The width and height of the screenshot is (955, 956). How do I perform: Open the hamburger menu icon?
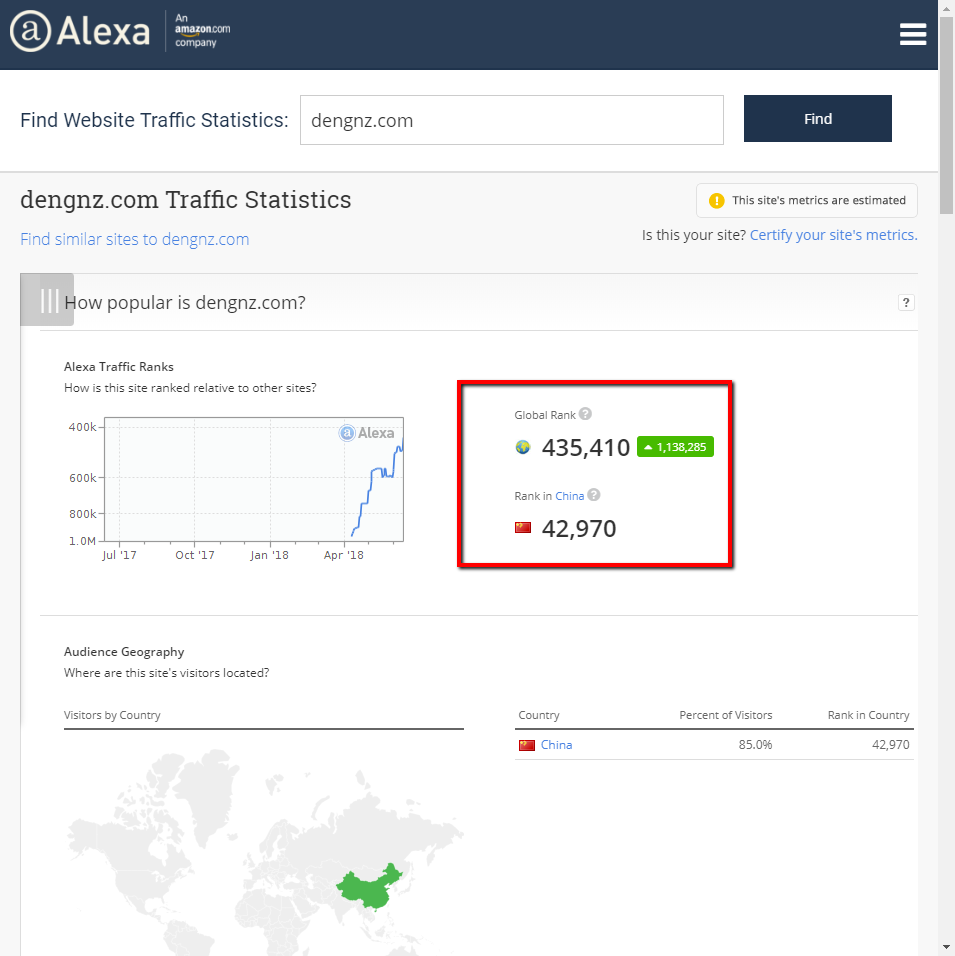912,34
